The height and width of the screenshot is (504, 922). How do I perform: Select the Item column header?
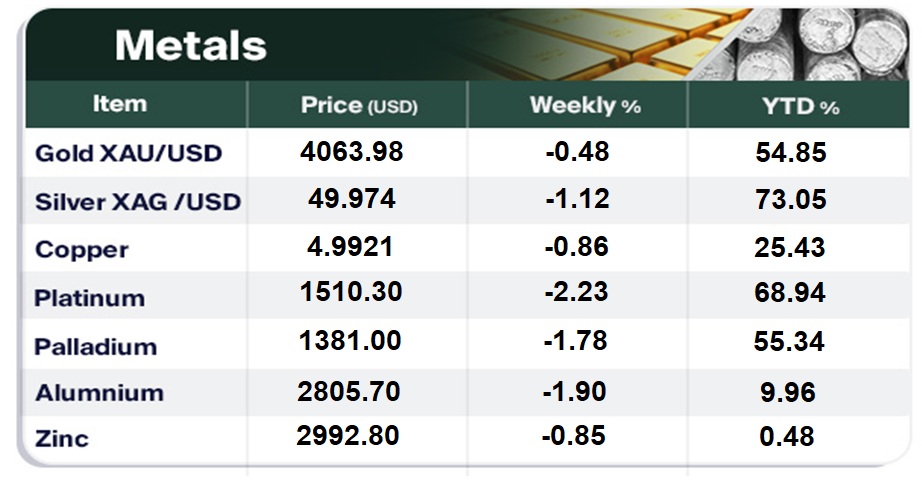point(120,104)
